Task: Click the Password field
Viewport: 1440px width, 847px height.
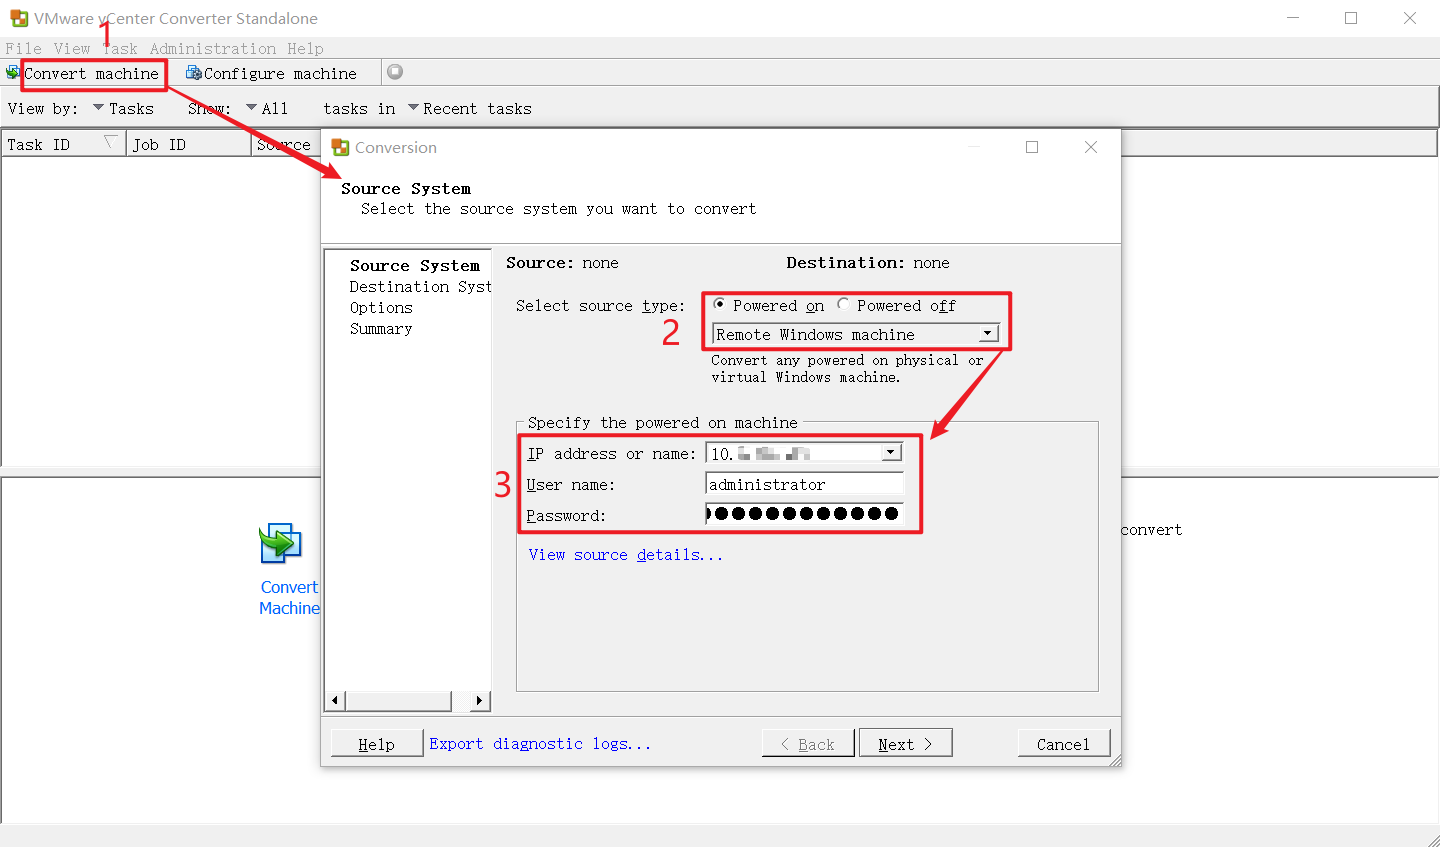Action: coord(804,514)
